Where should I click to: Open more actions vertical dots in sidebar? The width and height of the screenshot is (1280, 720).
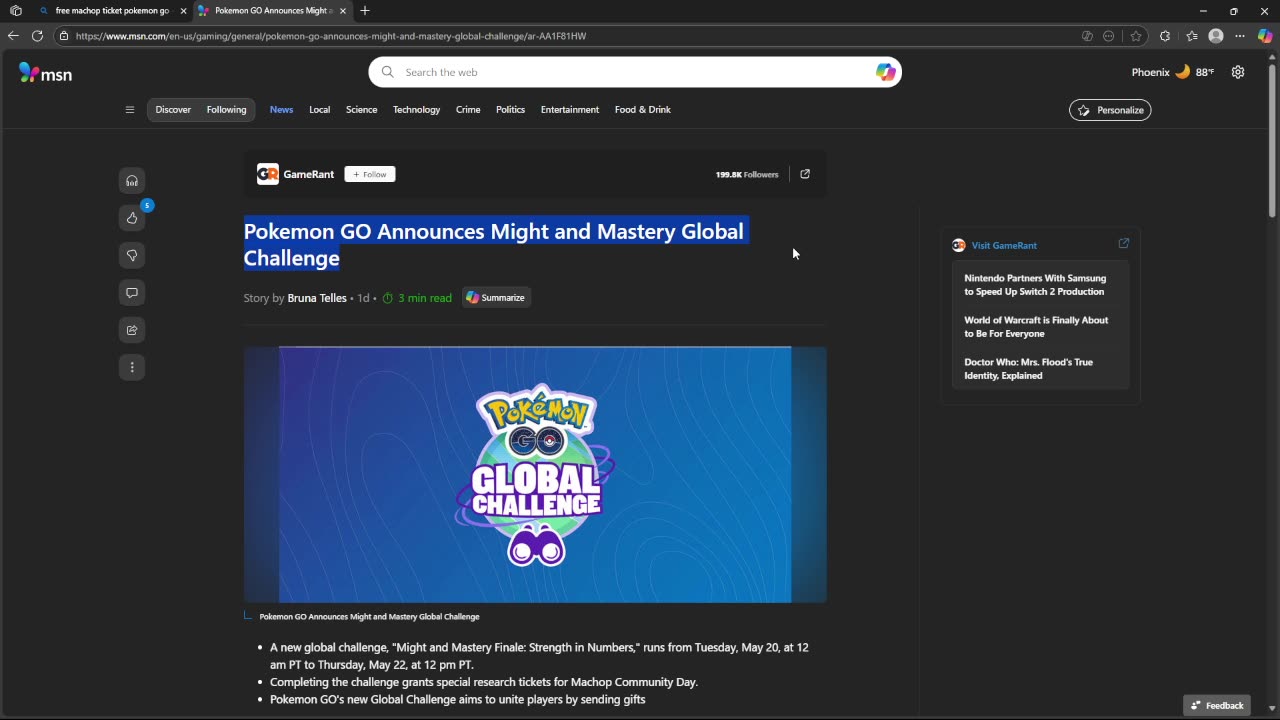click(x=132, y=368)
